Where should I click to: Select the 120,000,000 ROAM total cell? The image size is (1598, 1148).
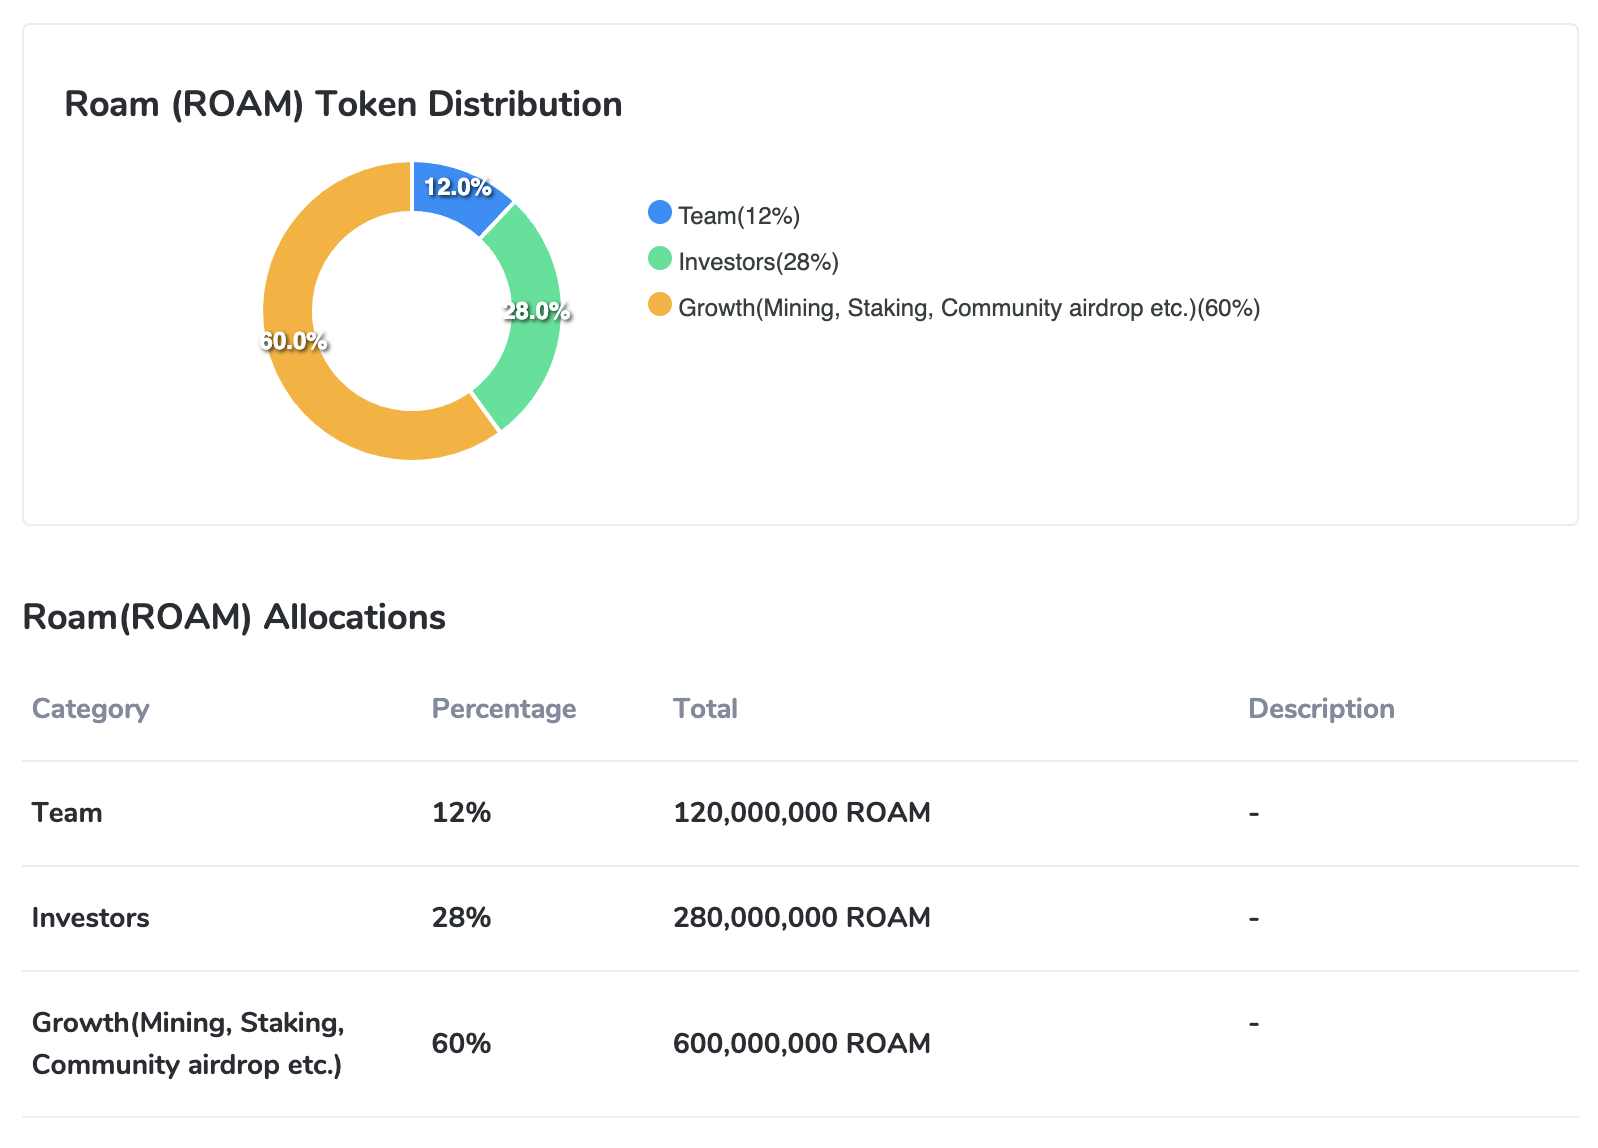point(802,813)
